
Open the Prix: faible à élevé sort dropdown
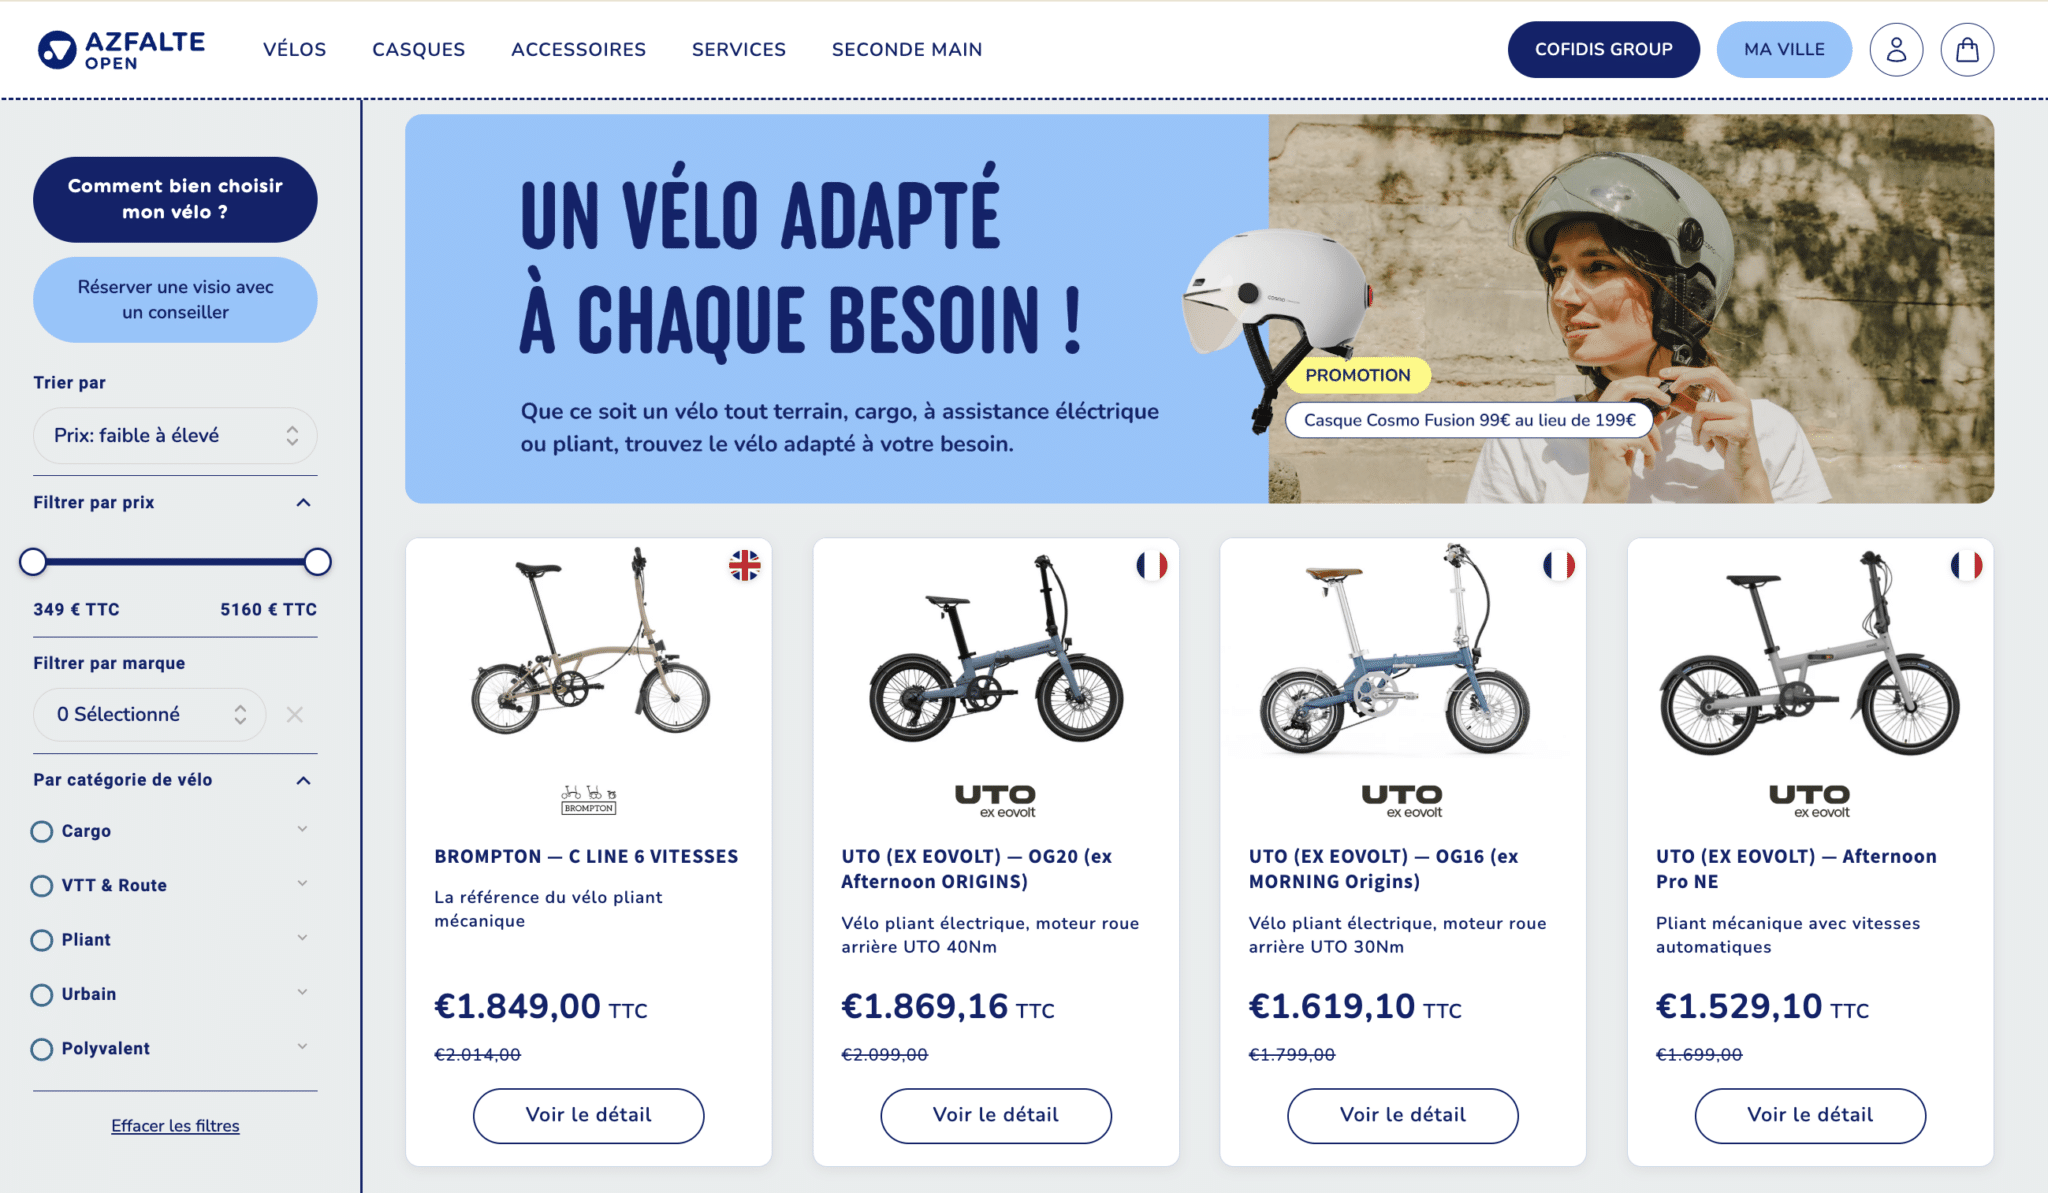click(x=175, y=435)
